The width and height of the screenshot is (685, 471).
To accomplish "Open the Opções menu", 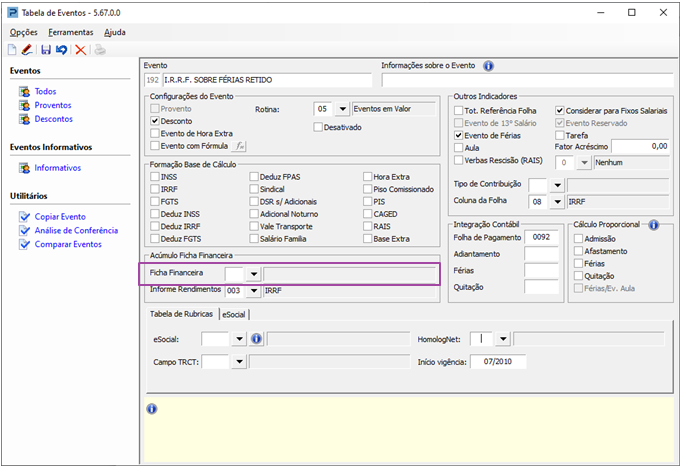I will pyautogui.click(x=24, y=32).
